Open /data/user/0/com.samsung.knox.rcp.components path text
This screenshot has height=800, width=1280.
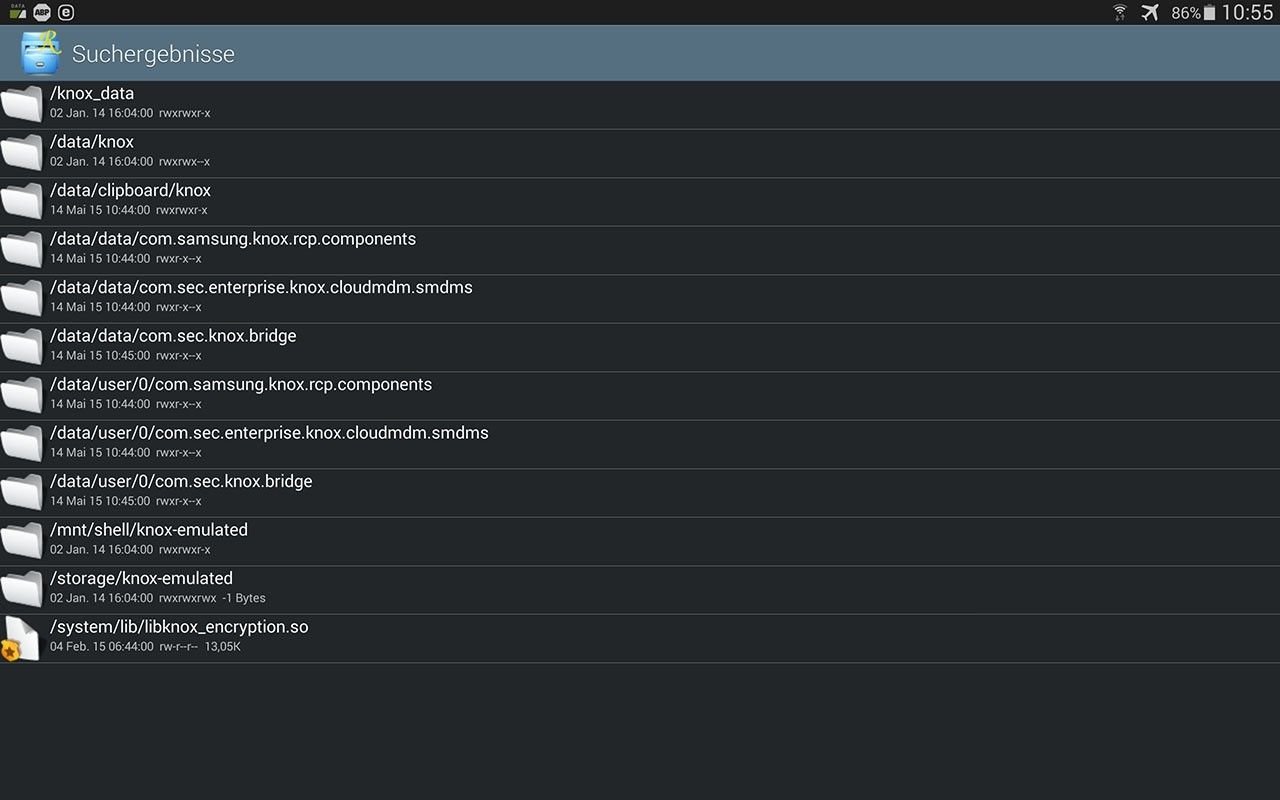click(241, 384)
